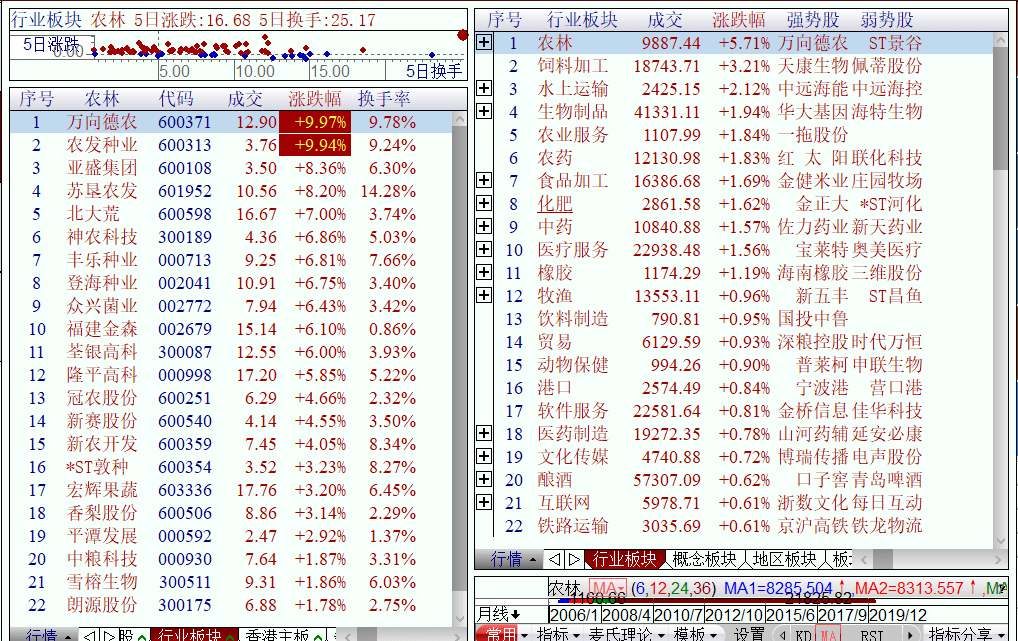Select the 软件服务 sector row

pos(743,410)
